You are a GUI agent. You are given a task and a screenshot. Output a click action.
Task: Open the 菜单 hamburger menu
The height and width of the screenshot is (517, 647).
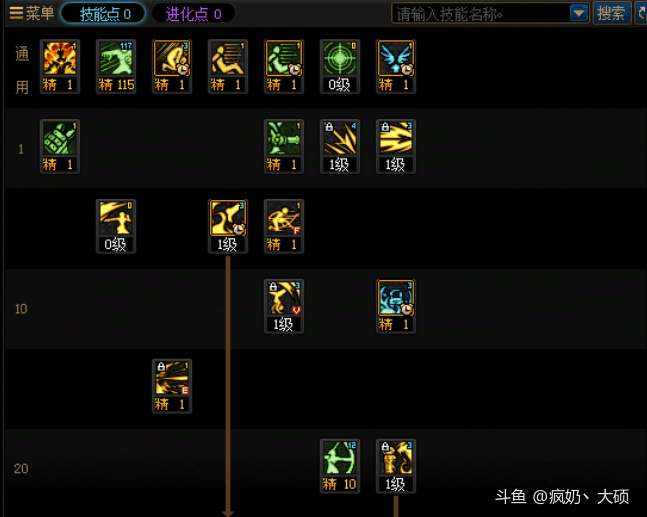click(x=31, y=13)
